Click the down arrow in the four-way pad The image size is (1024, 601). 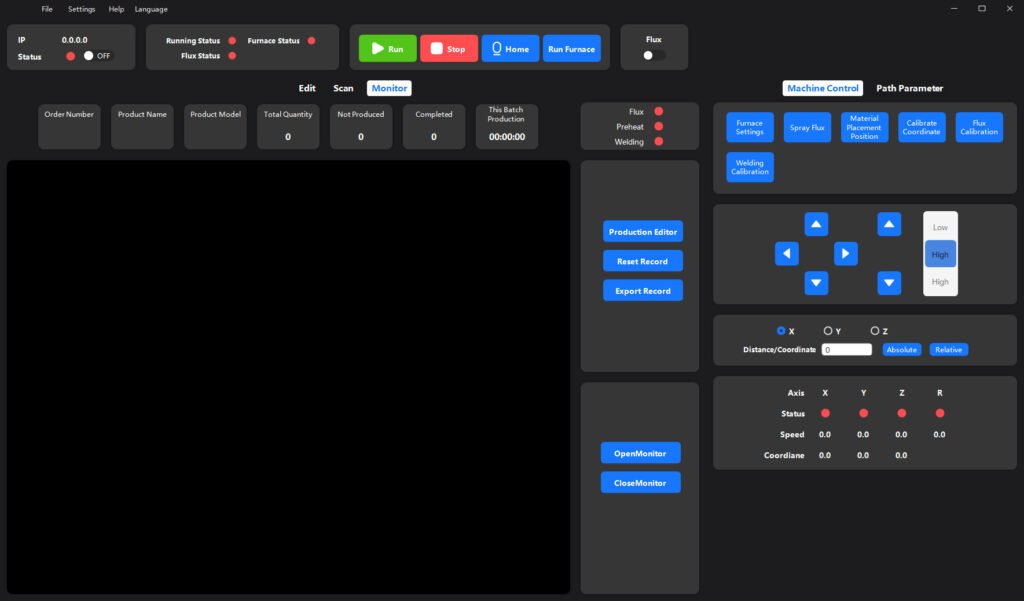coord(817,284)
